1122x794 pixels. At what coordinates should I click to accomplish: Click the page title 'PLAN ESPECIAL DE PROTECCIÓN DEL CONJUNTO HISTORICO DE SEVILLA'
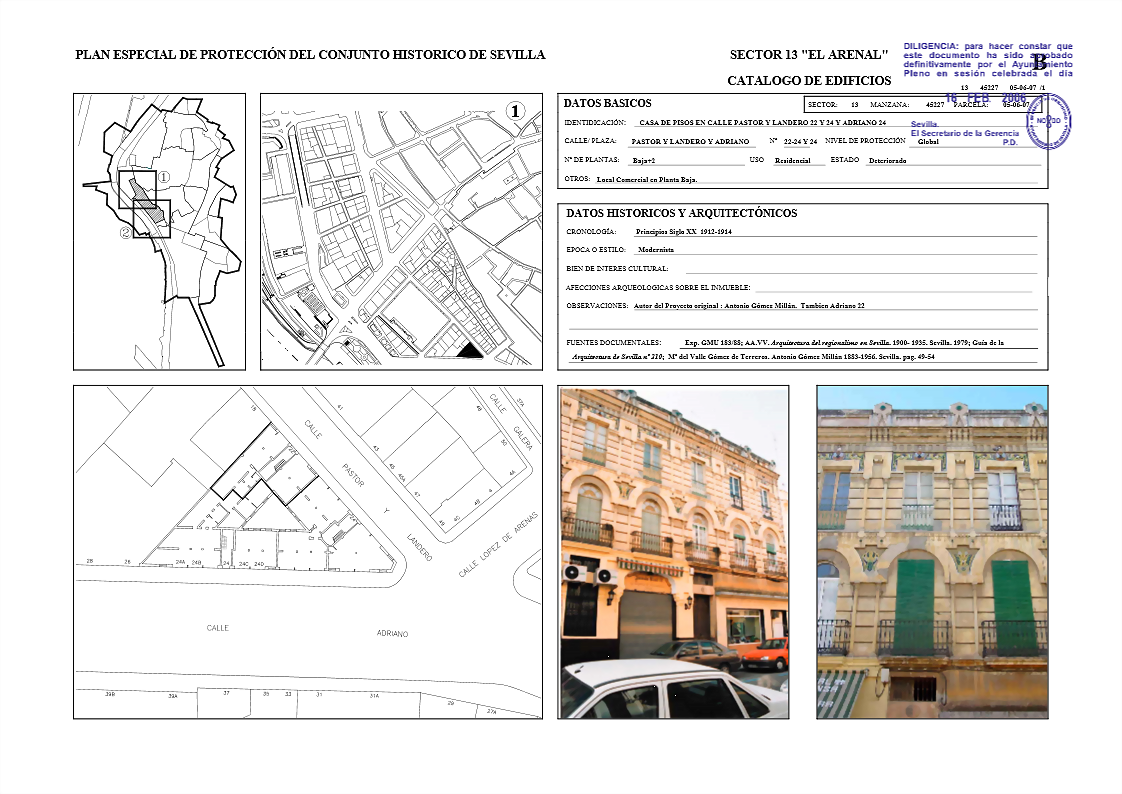click(x=310, y=55)
